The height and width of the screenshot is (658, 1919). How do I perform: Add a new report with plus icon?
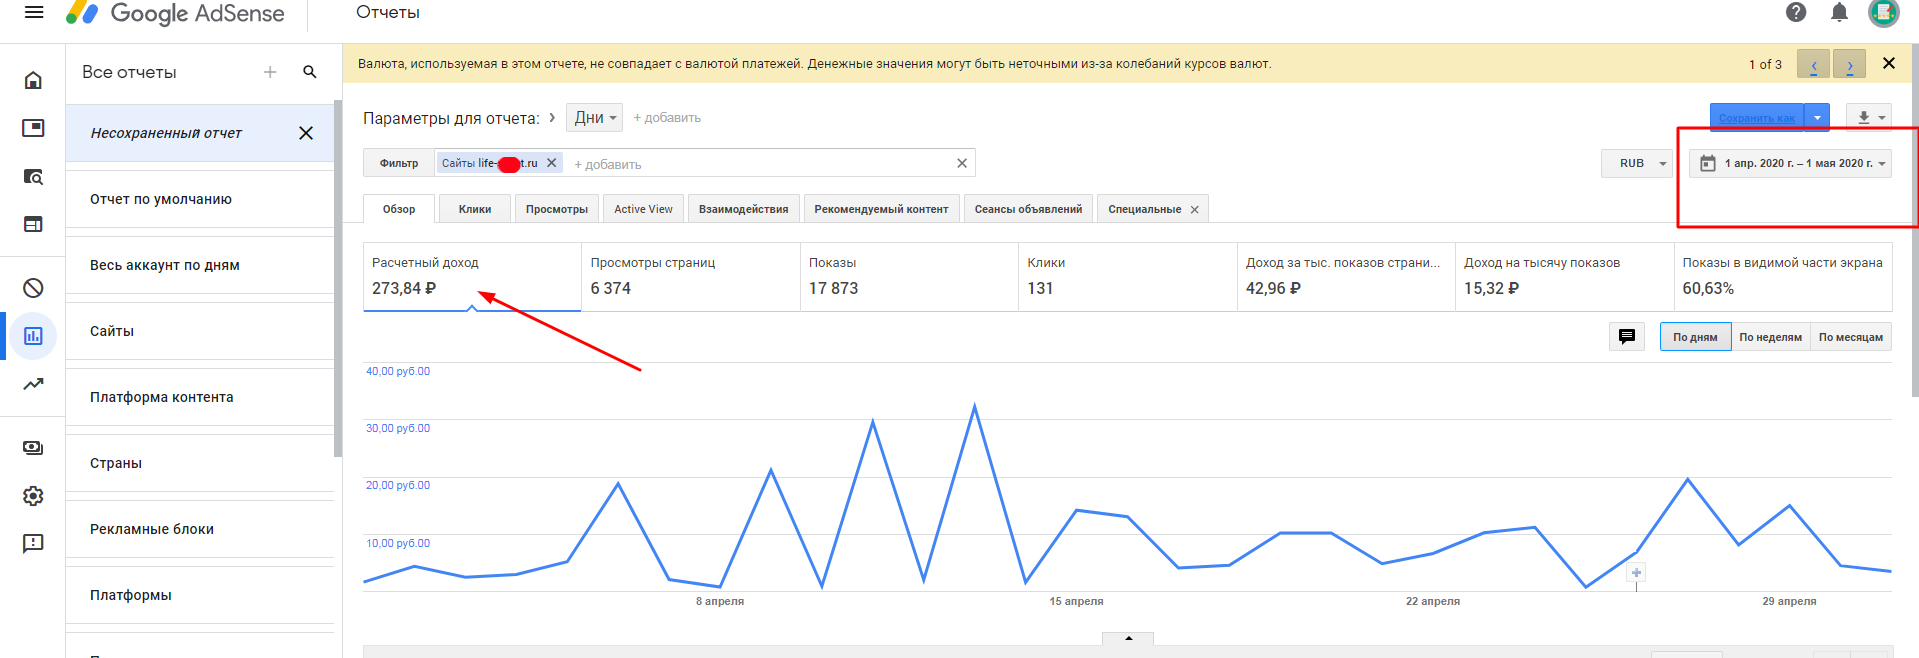tap(270, 72)
